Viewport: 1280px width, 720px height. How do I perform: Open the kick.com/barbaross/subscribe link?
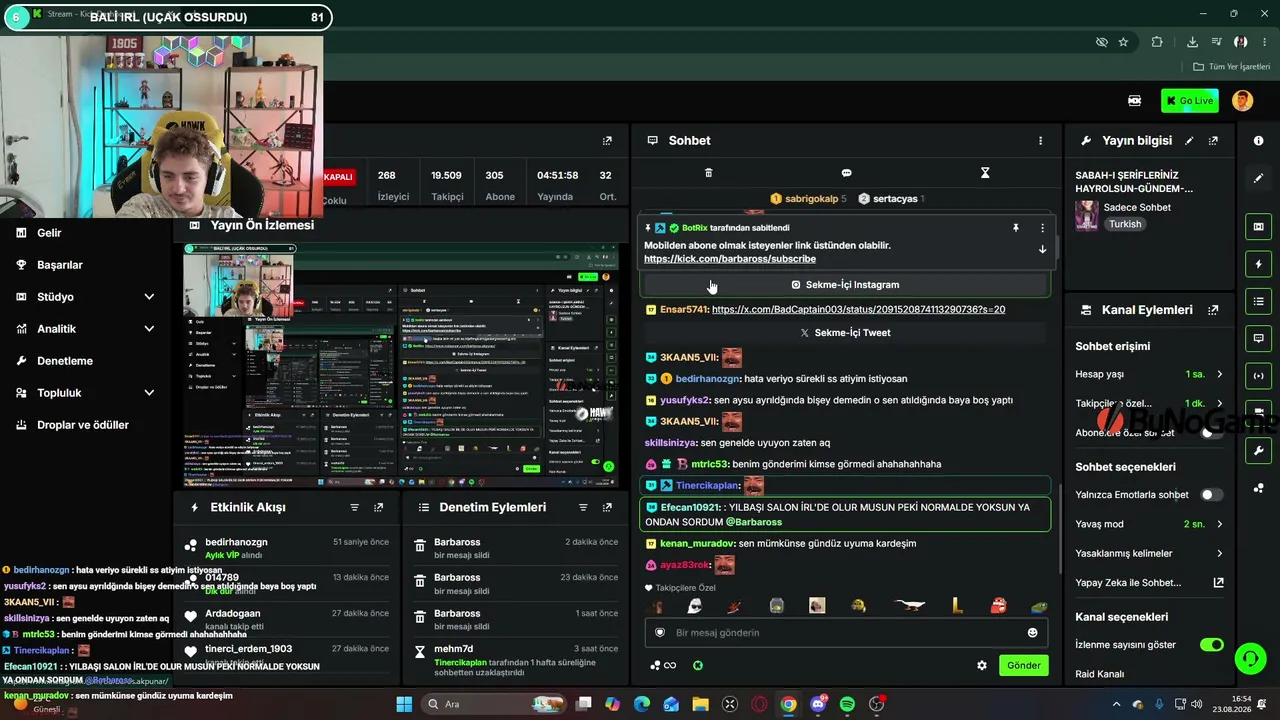tap(730, 259)
